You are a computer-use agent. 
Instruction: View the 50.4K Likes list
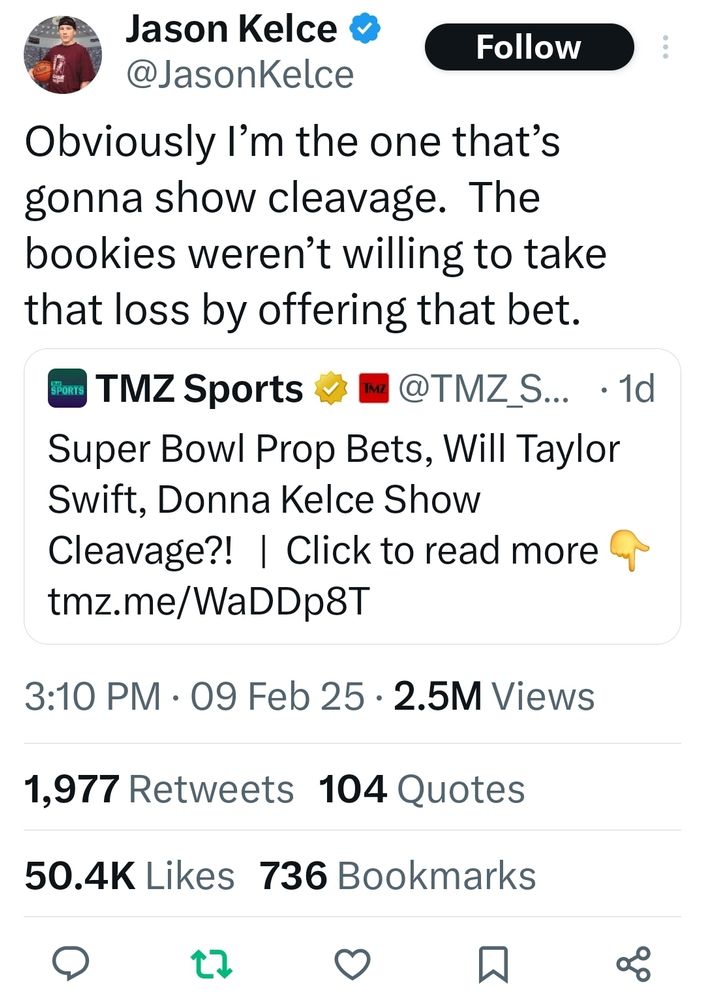click(x=129, y=876)
